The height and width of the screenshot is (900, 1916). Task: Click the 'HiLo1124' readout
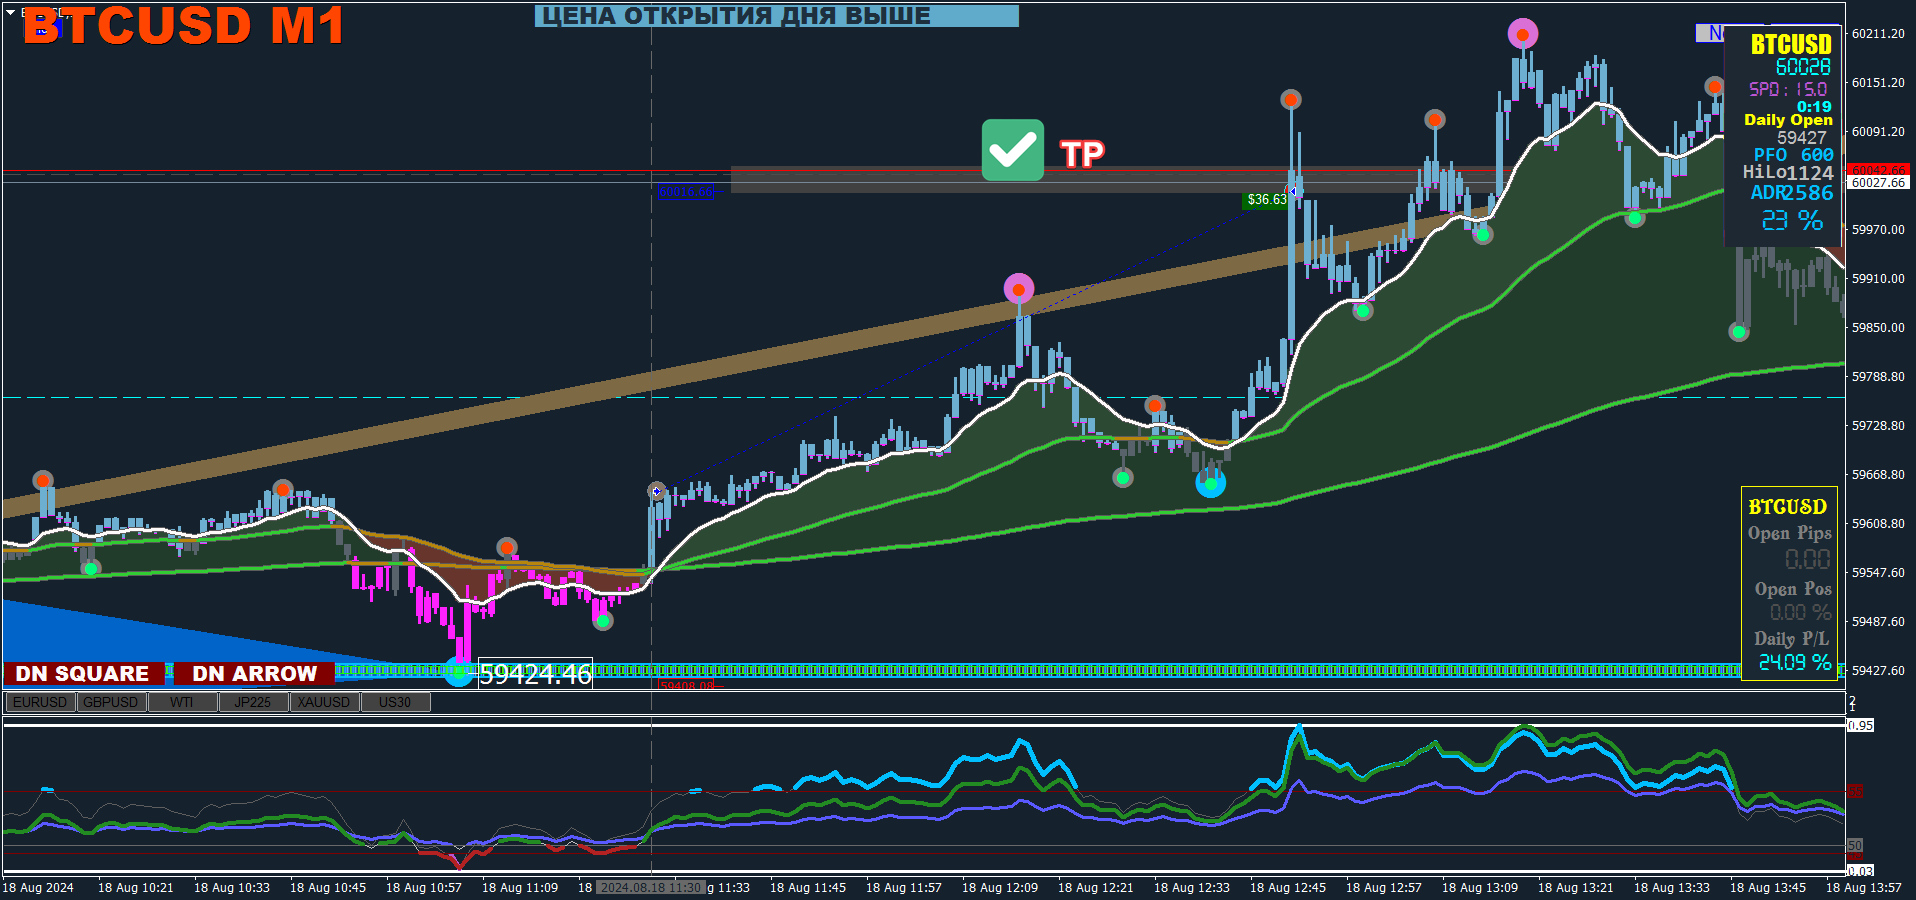click(1788, 173)
